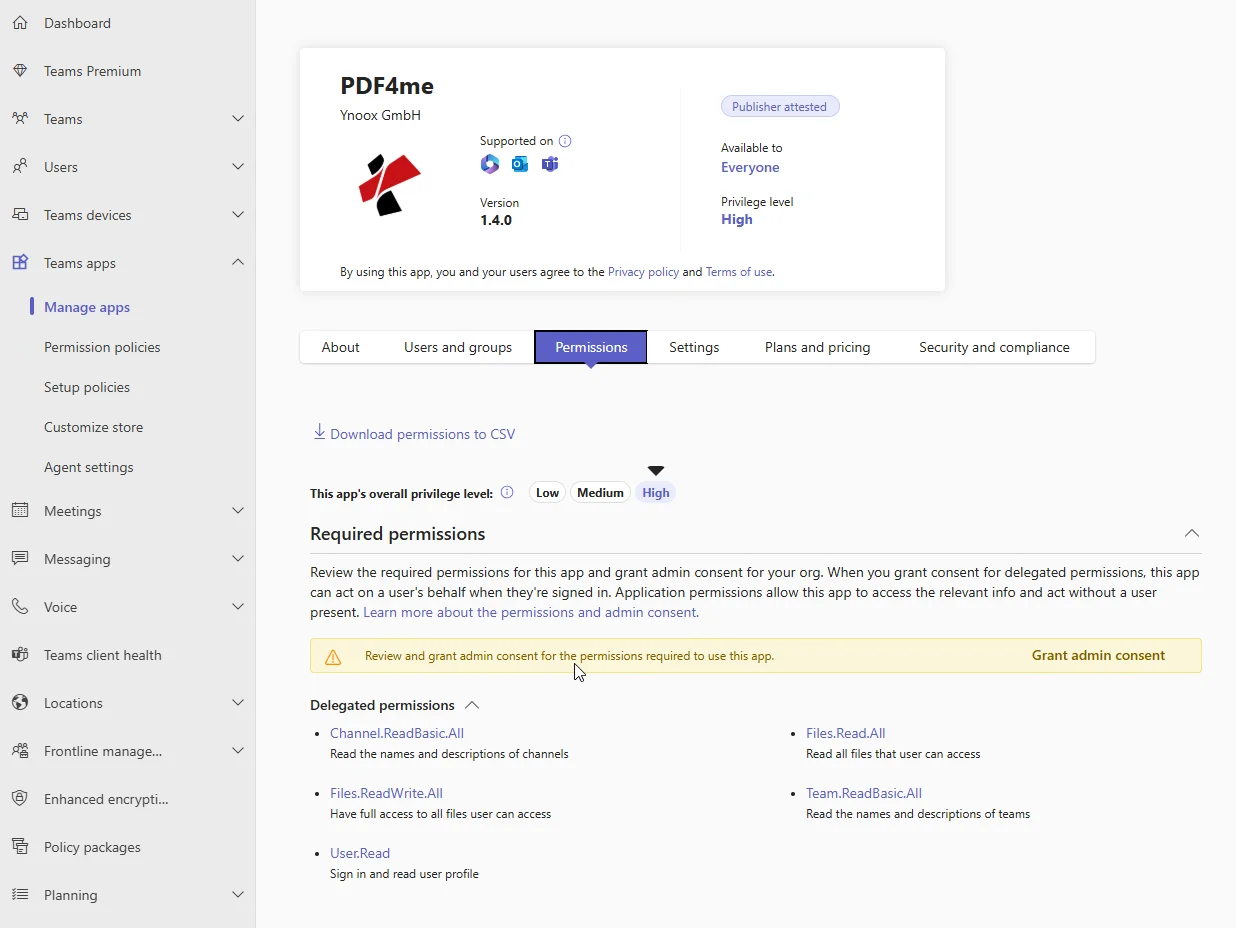Click the Teams devices icon
The height and width of the screenshot is (928, 1236).
(x=20, y=215)
